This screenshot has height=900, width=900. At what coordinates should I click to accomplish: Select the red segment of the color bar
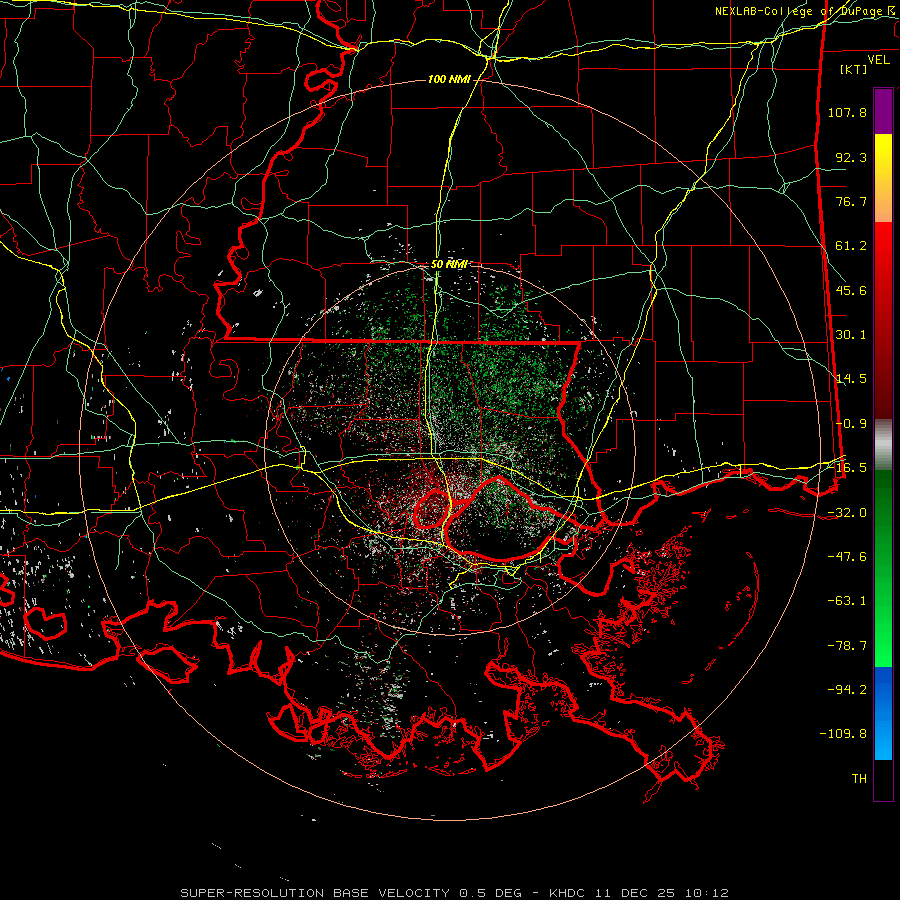click(x=883, y=320)
